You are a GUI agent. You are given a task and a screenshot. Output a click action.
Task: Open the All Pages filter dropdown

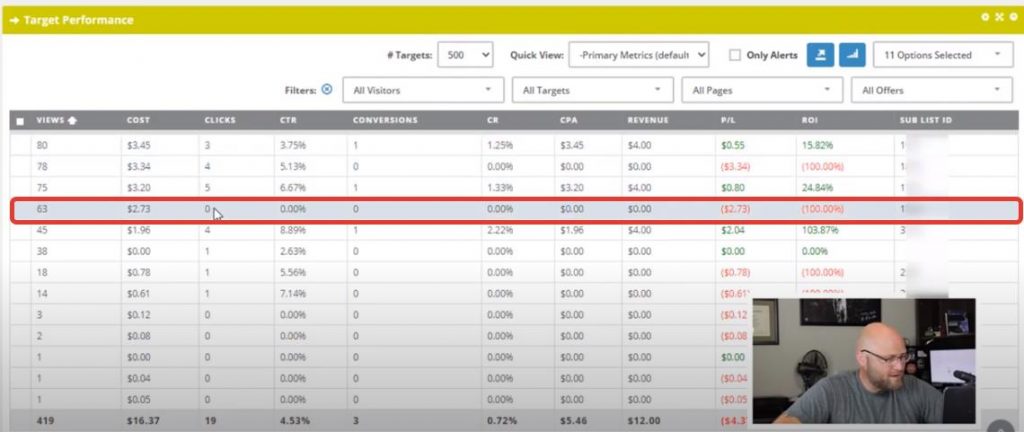762,90
